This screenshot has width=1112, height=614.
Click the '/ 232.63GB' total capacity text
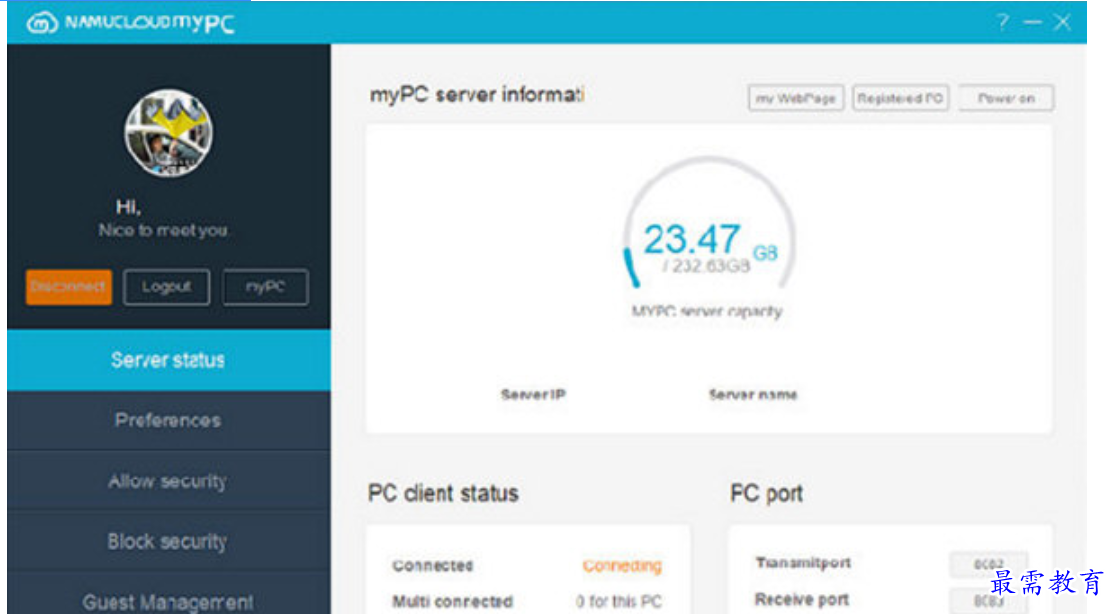706,266
